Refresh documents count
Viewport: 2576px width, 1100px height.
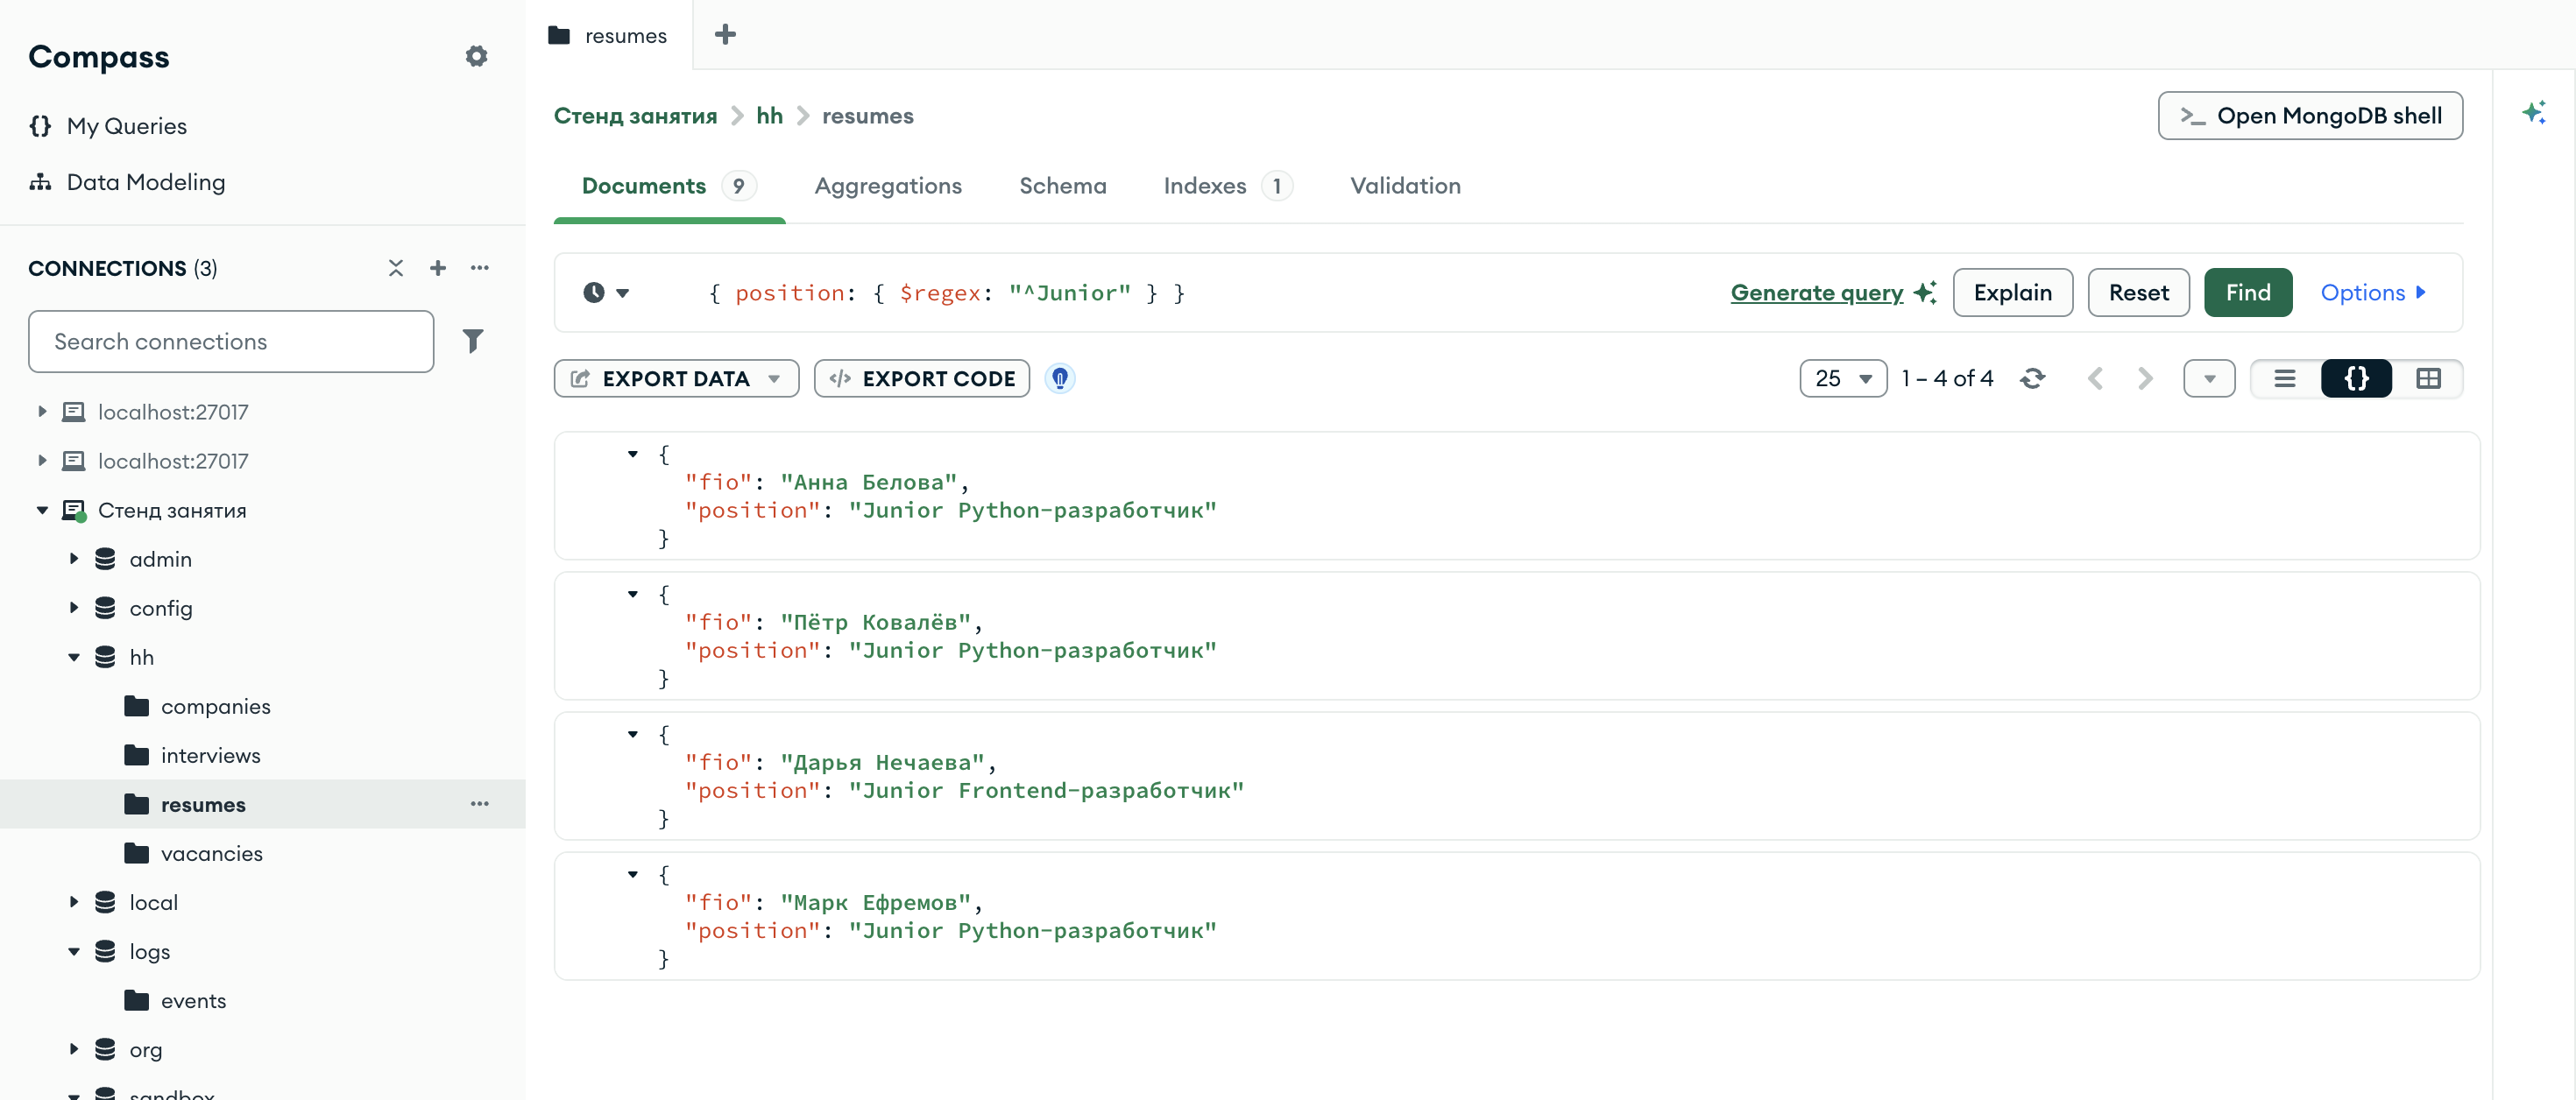[x=2033, y=378]
